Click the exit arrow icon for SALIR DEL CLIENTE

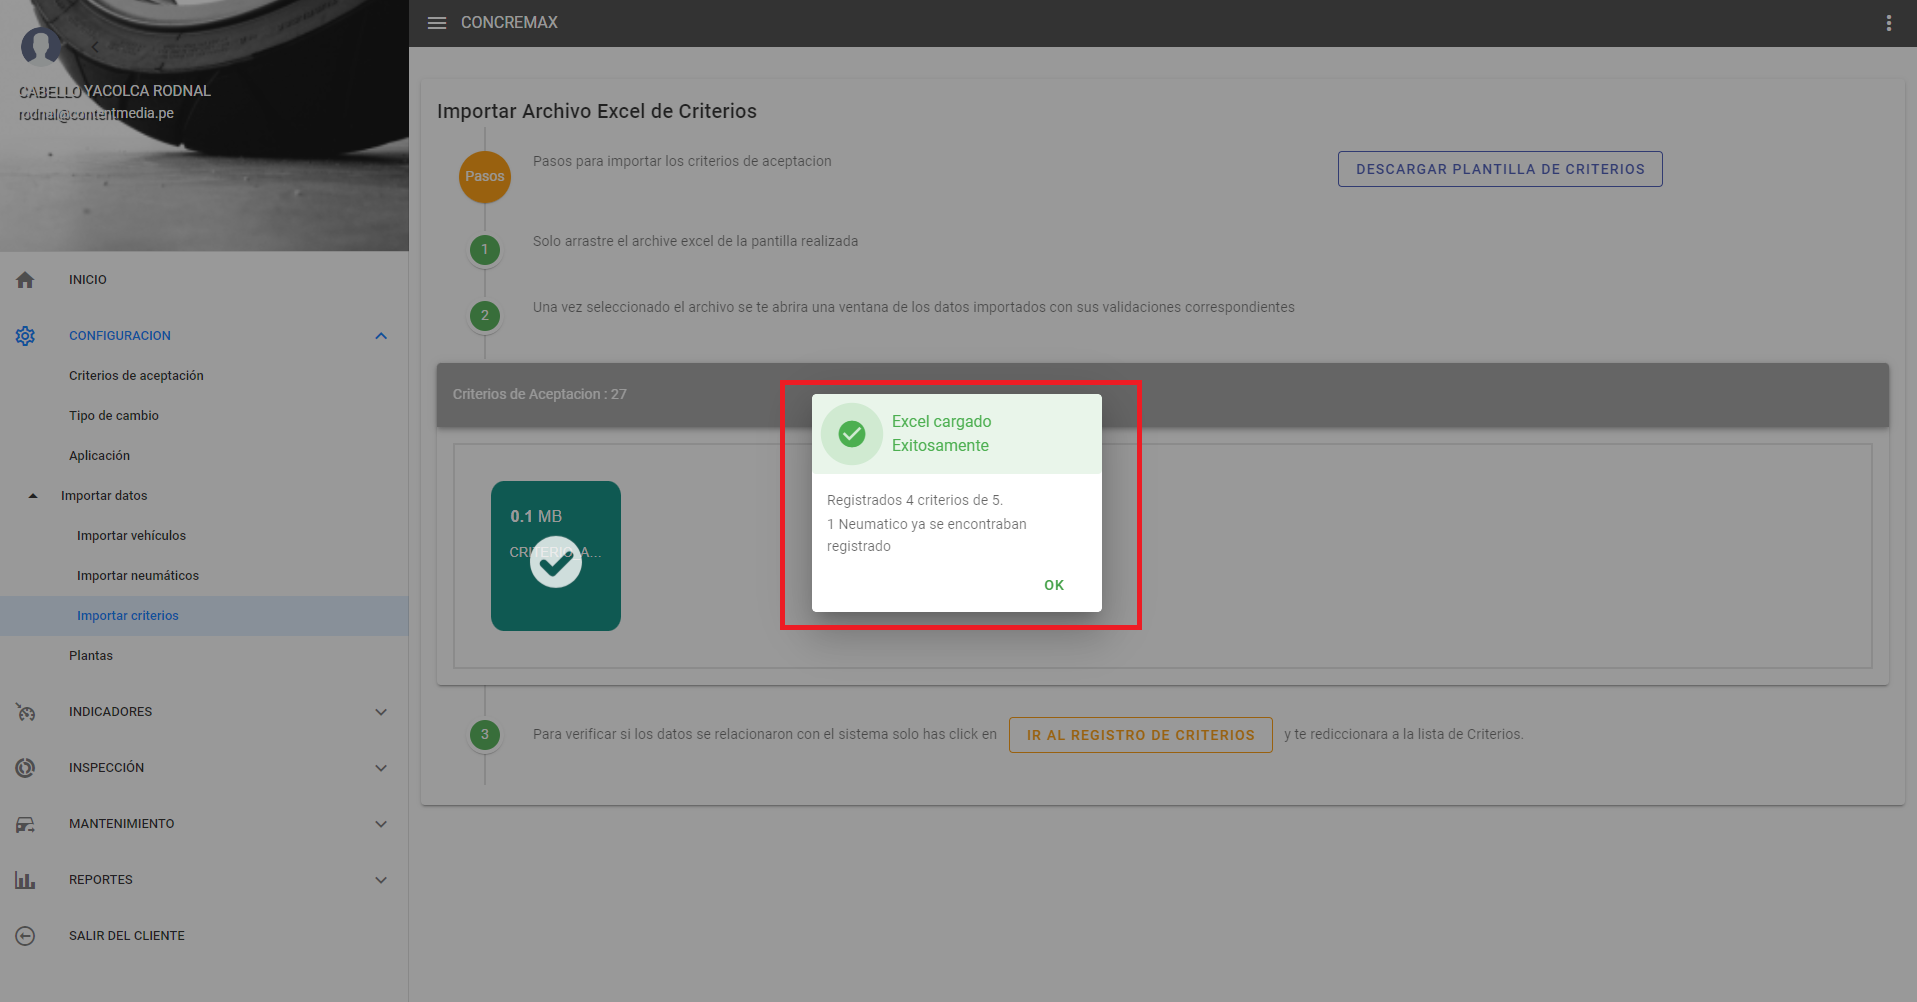click(25, 936)
